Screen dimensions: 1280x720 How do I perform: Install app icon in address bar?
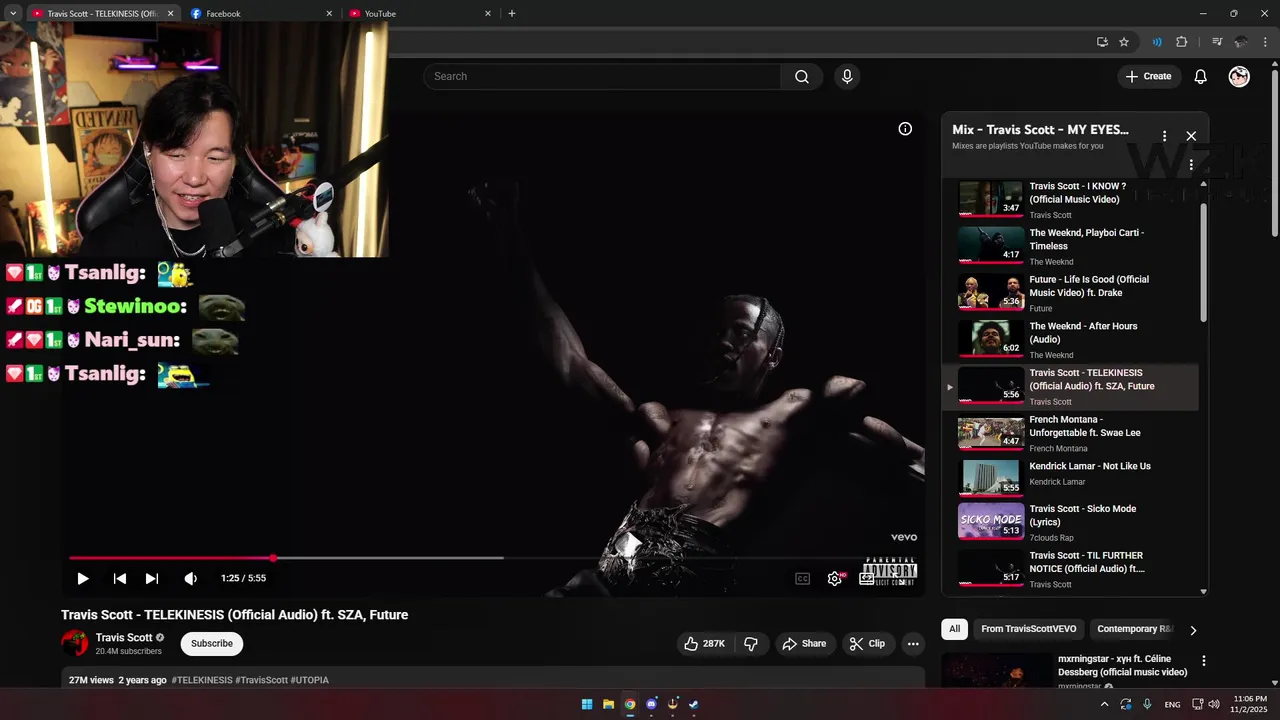point(1102,42)
